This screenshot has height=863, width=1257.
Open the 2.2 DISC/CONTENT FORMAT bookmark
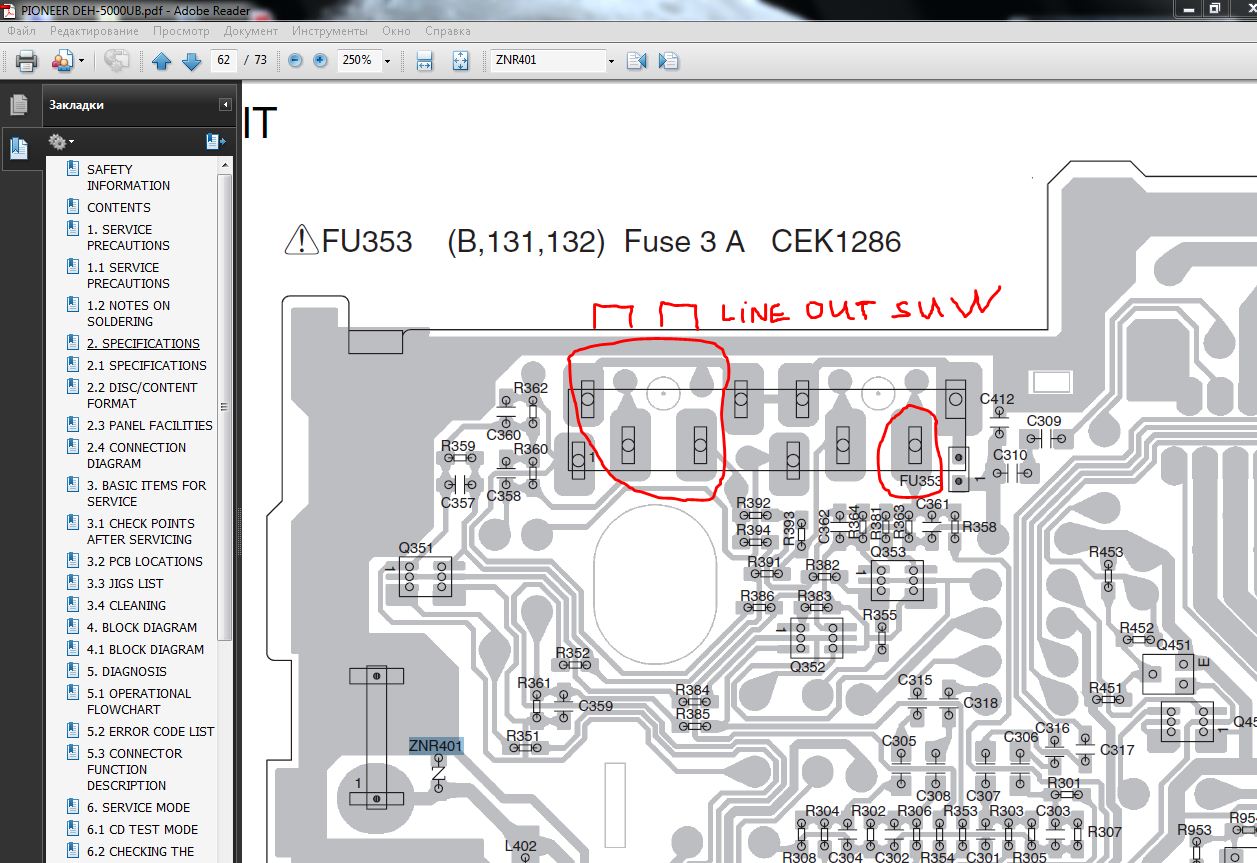click(x=142, y=396)
